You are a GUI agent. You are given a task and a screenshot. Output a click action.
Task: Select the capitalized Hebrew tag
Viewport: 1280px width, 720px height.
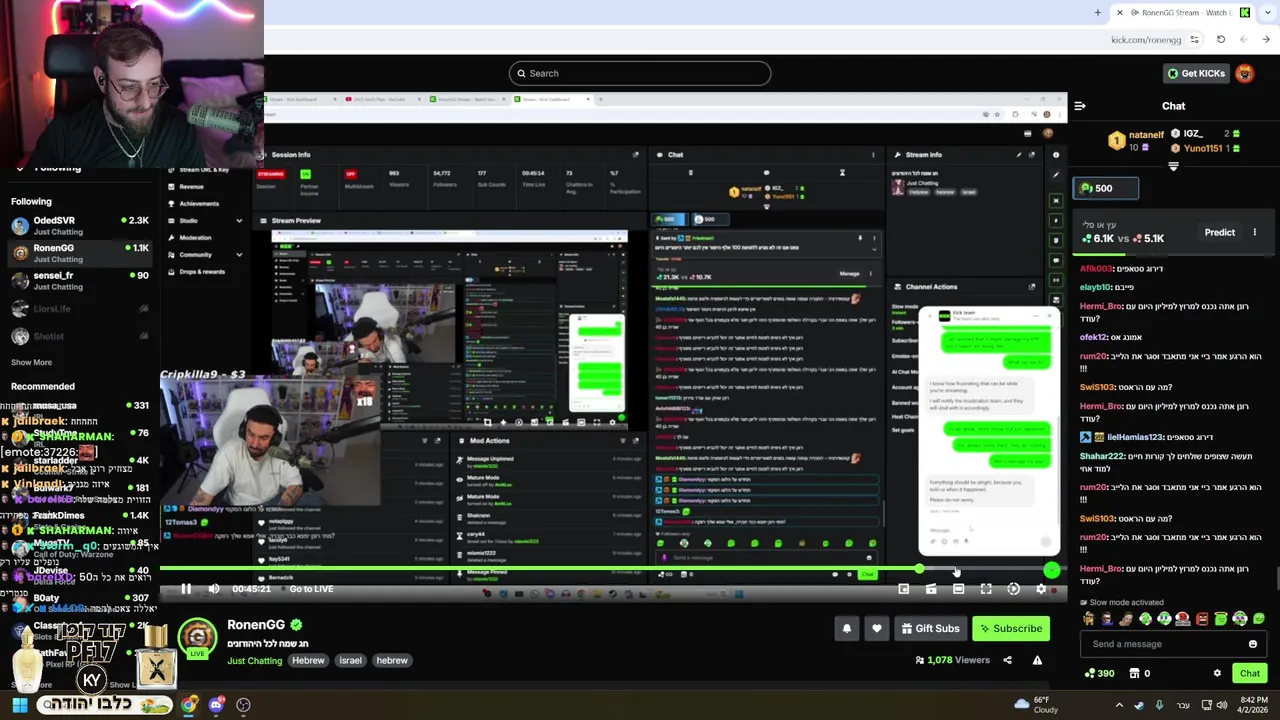click(x=308, y=661)
